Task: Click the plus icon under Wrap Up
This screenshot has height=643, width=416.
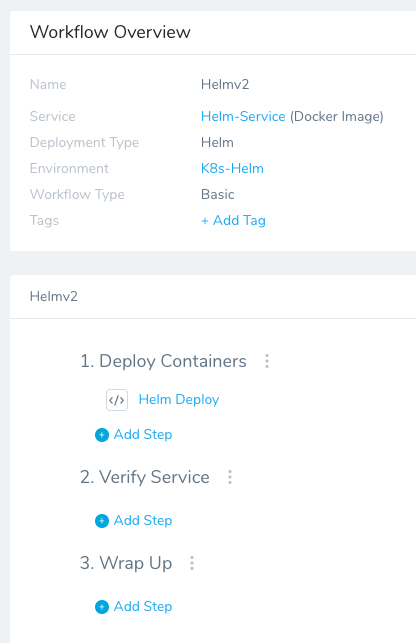Action: point(102,607)
